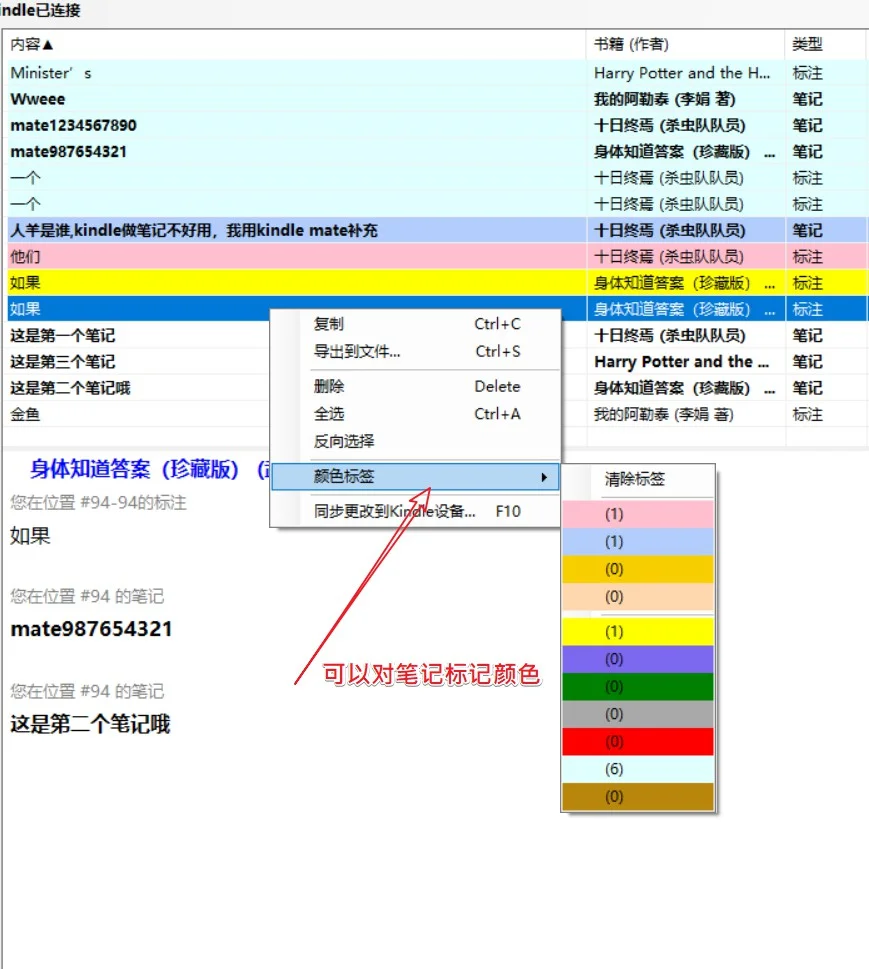
Task: Apply the red color label
Action: (x=638, y=742)
